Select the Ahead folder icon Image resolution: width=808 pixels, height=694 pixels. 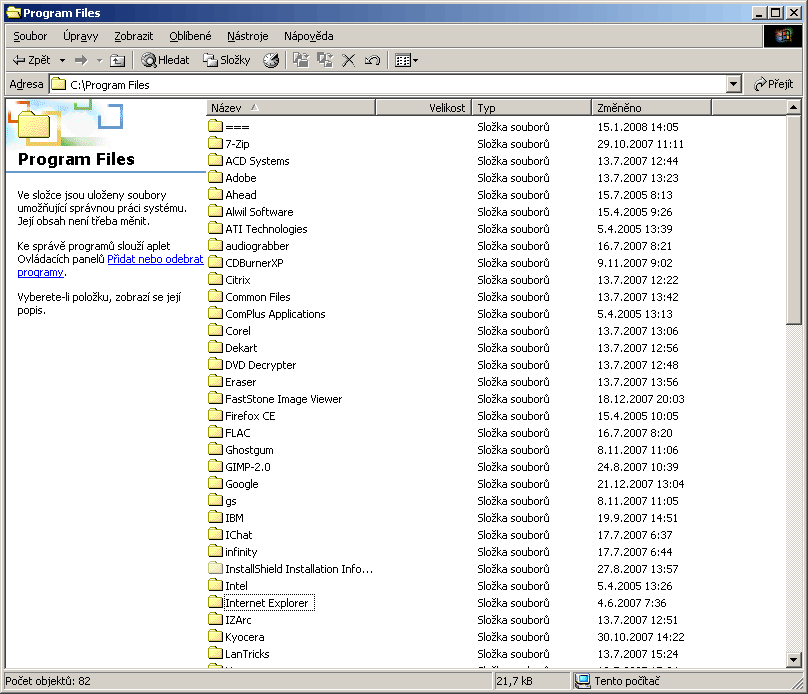click(x=215, y=194)
